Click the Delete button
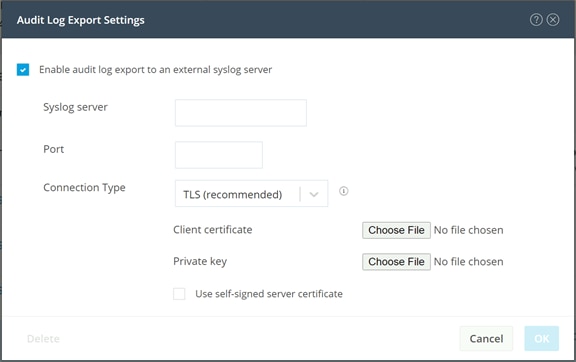This screenshot has width=576, height=362. click(x=43, y=339)
